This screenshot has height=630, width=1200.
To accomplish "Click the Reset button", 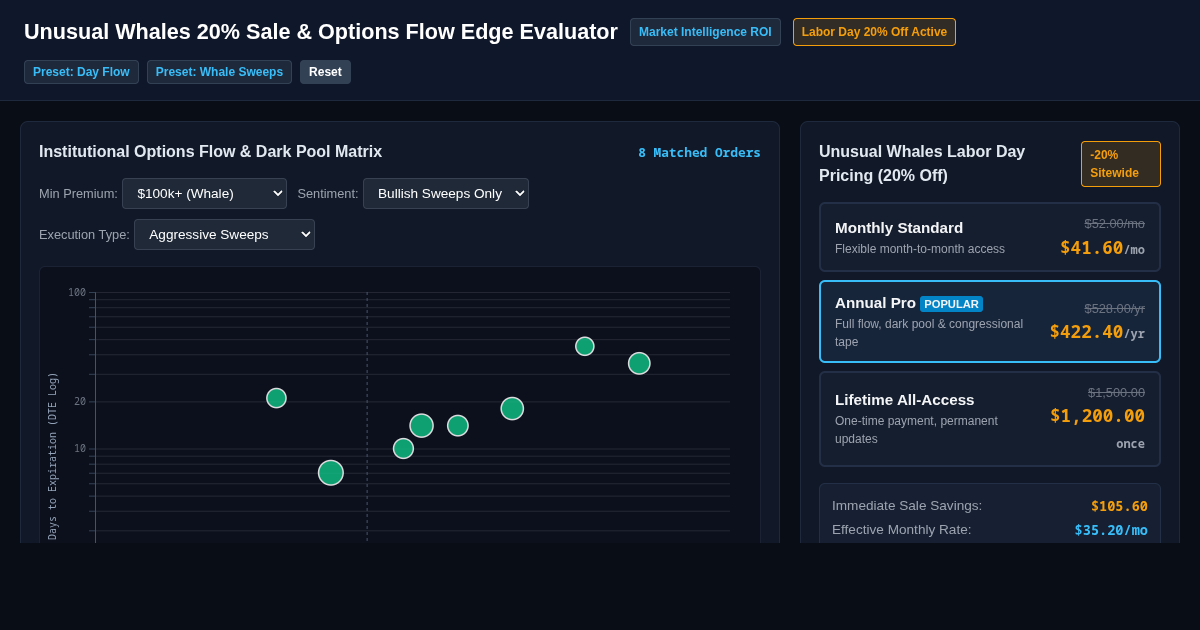I will pos(325,72).
